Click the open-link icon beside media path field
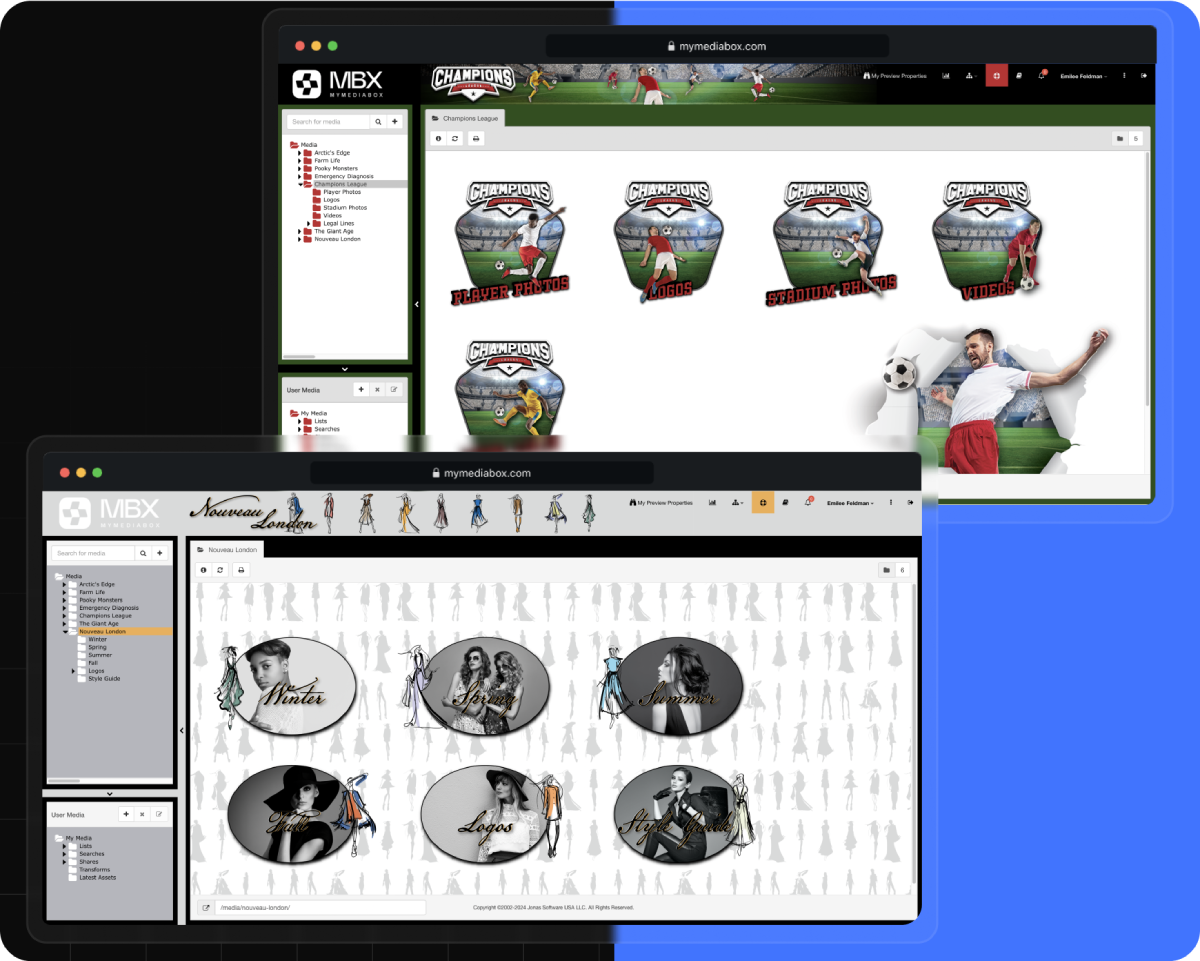 click(x=206, y=908)
